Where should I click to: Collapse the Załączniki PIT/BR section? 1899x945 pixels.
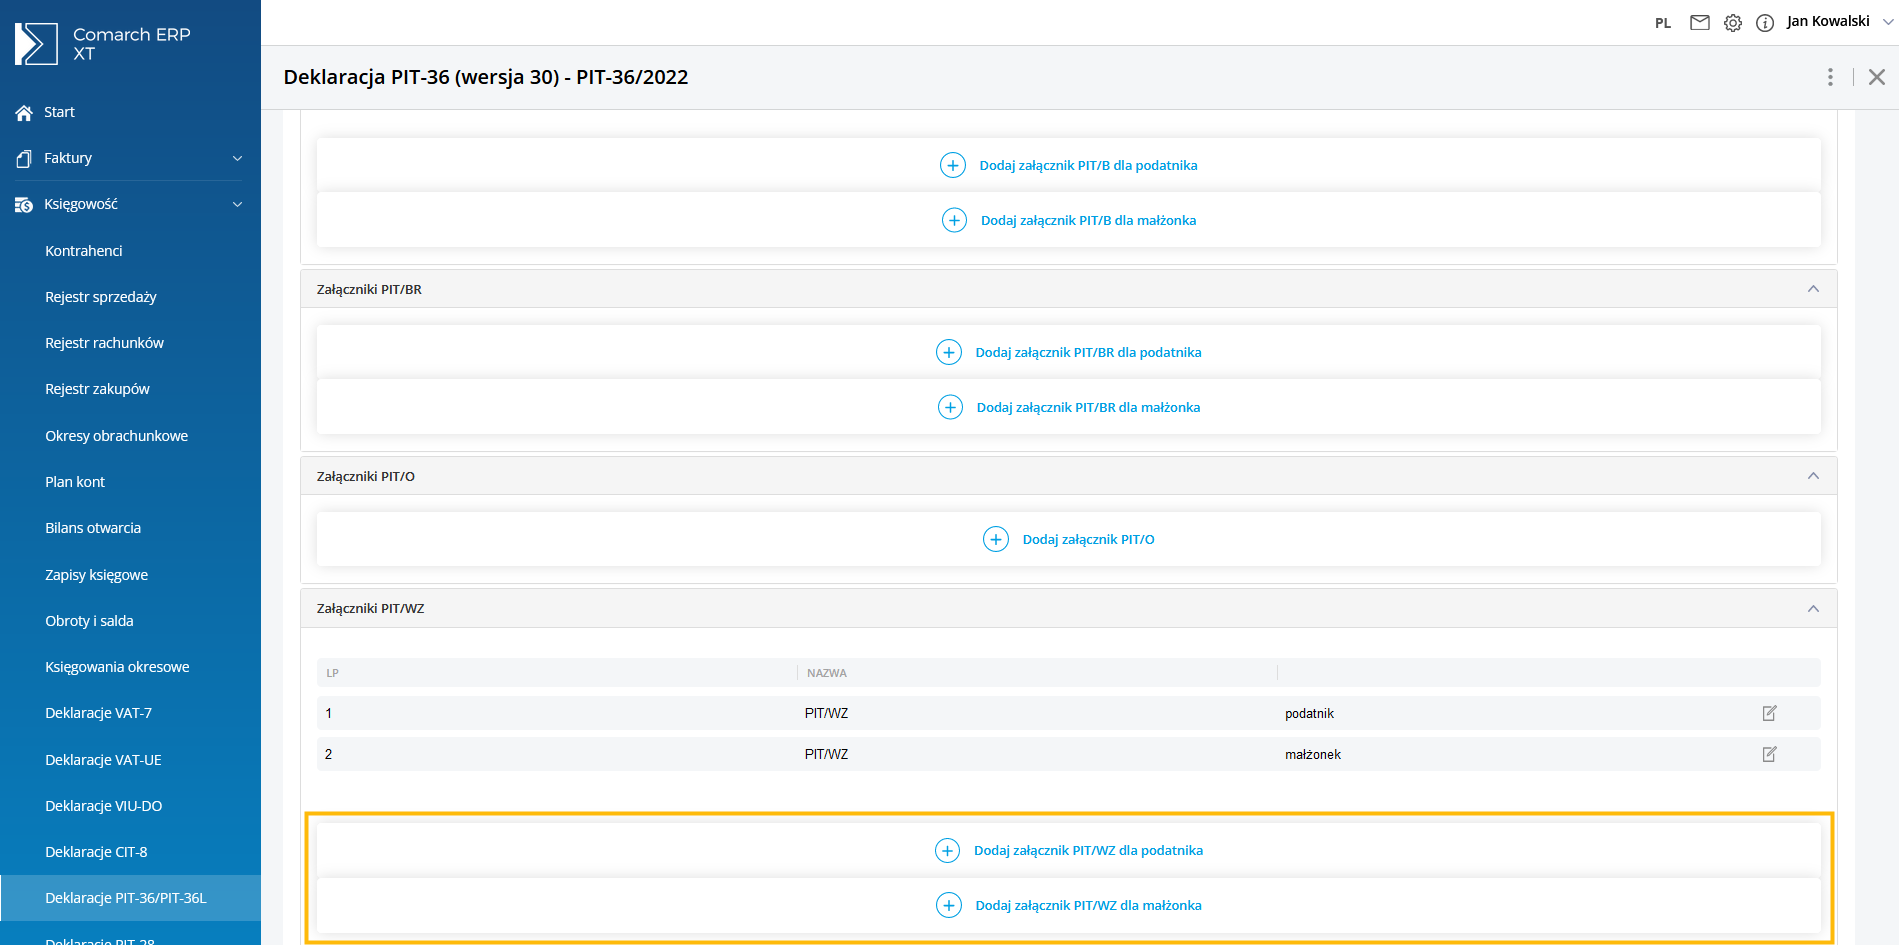1812,289
